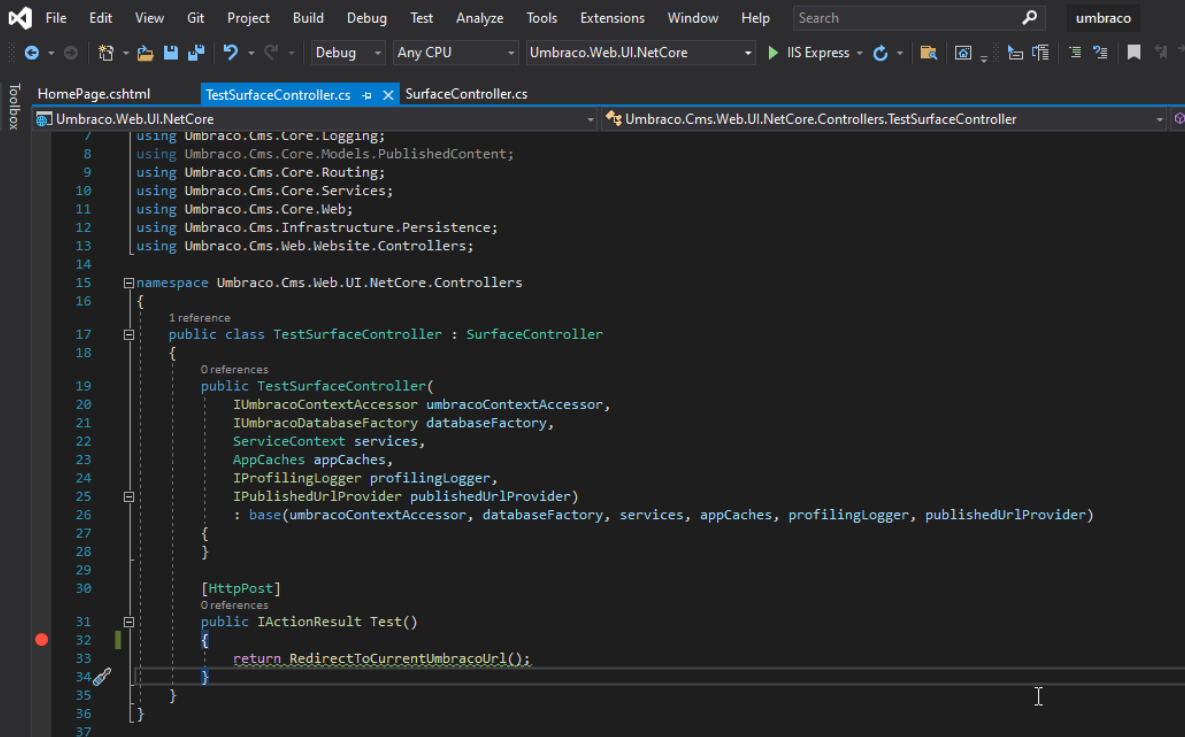Viewport: 1185px width, 737px height.
Task: Click the Visual Studio logo icon
Action: tap(20, 17)
